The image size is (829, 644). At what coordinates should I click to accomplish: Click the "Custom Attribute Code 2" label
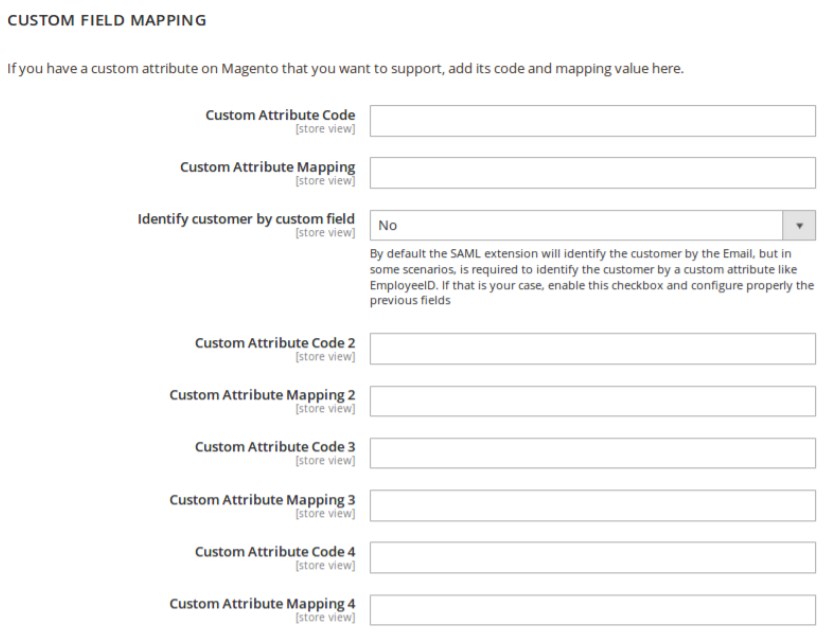coord(275,343)
